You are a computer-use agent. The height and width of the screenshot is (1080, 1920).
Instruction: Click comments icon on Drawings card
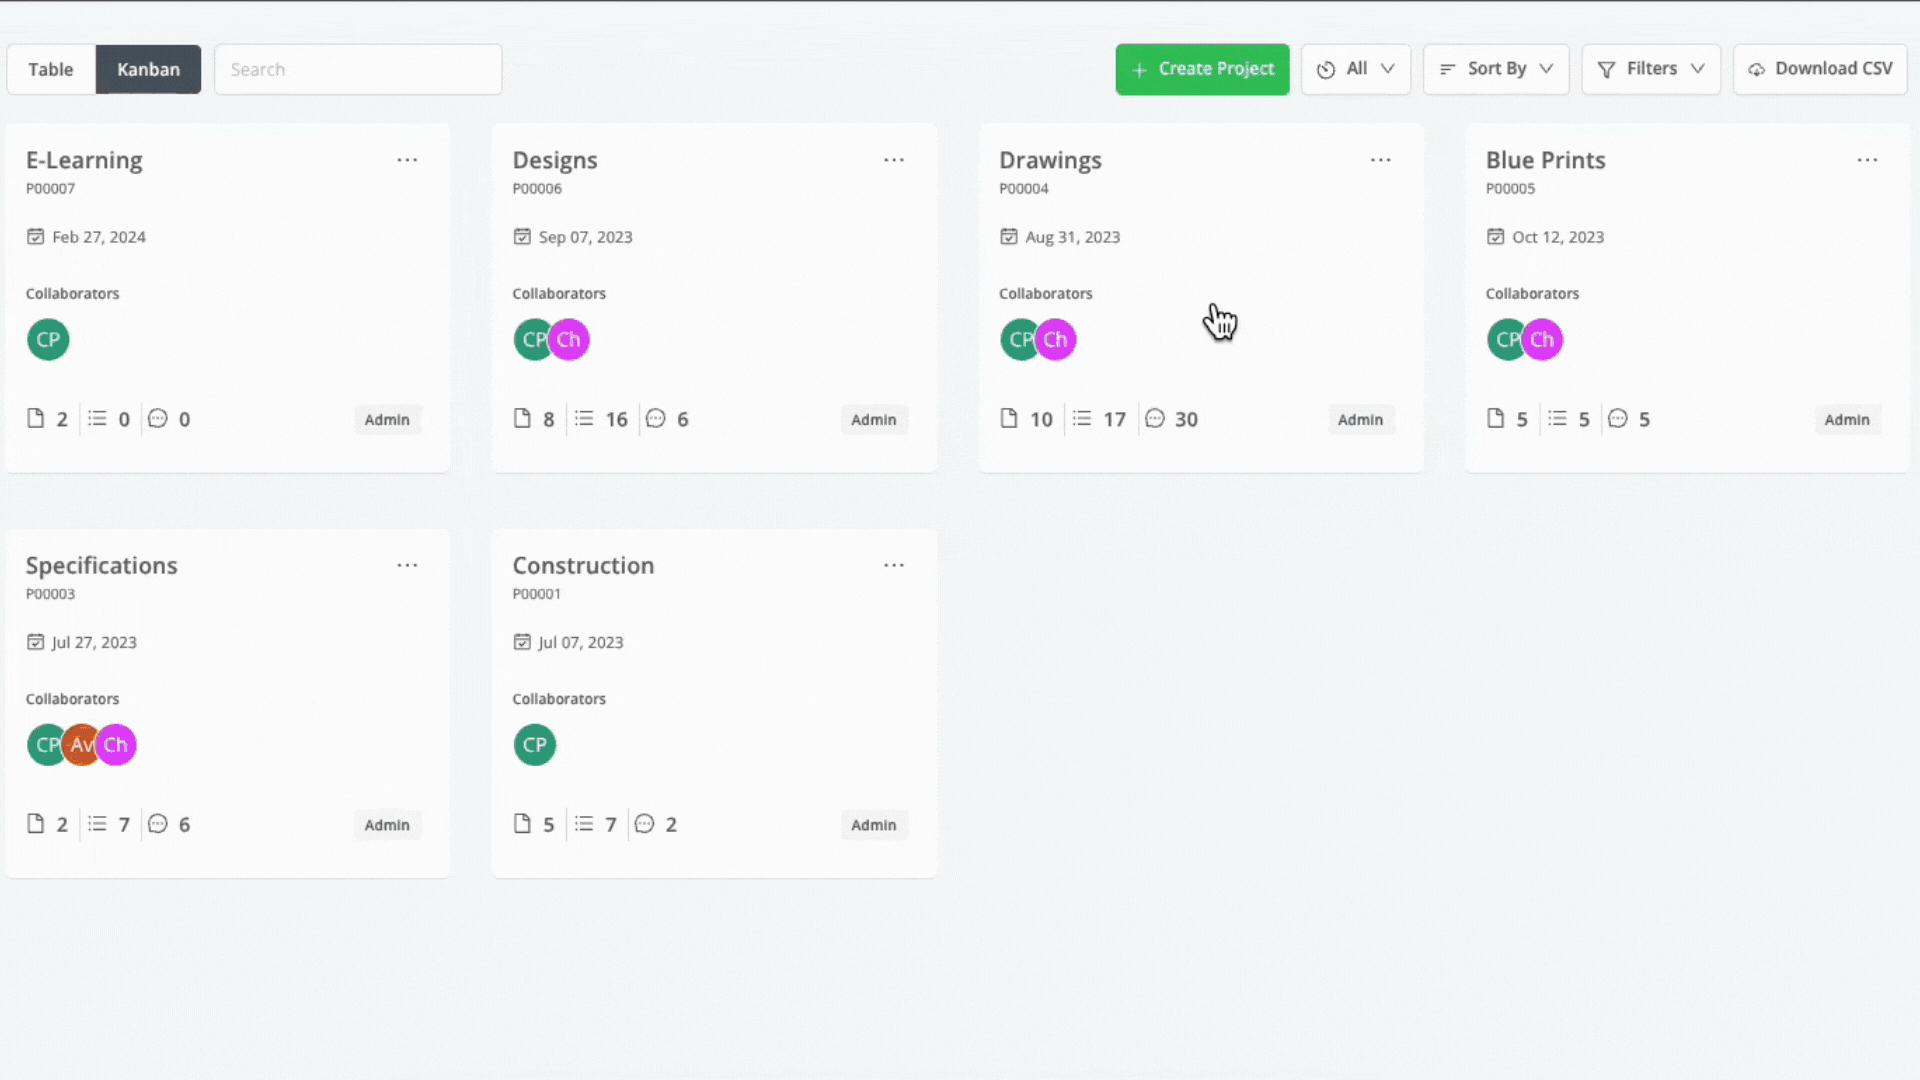point(1155,418)
